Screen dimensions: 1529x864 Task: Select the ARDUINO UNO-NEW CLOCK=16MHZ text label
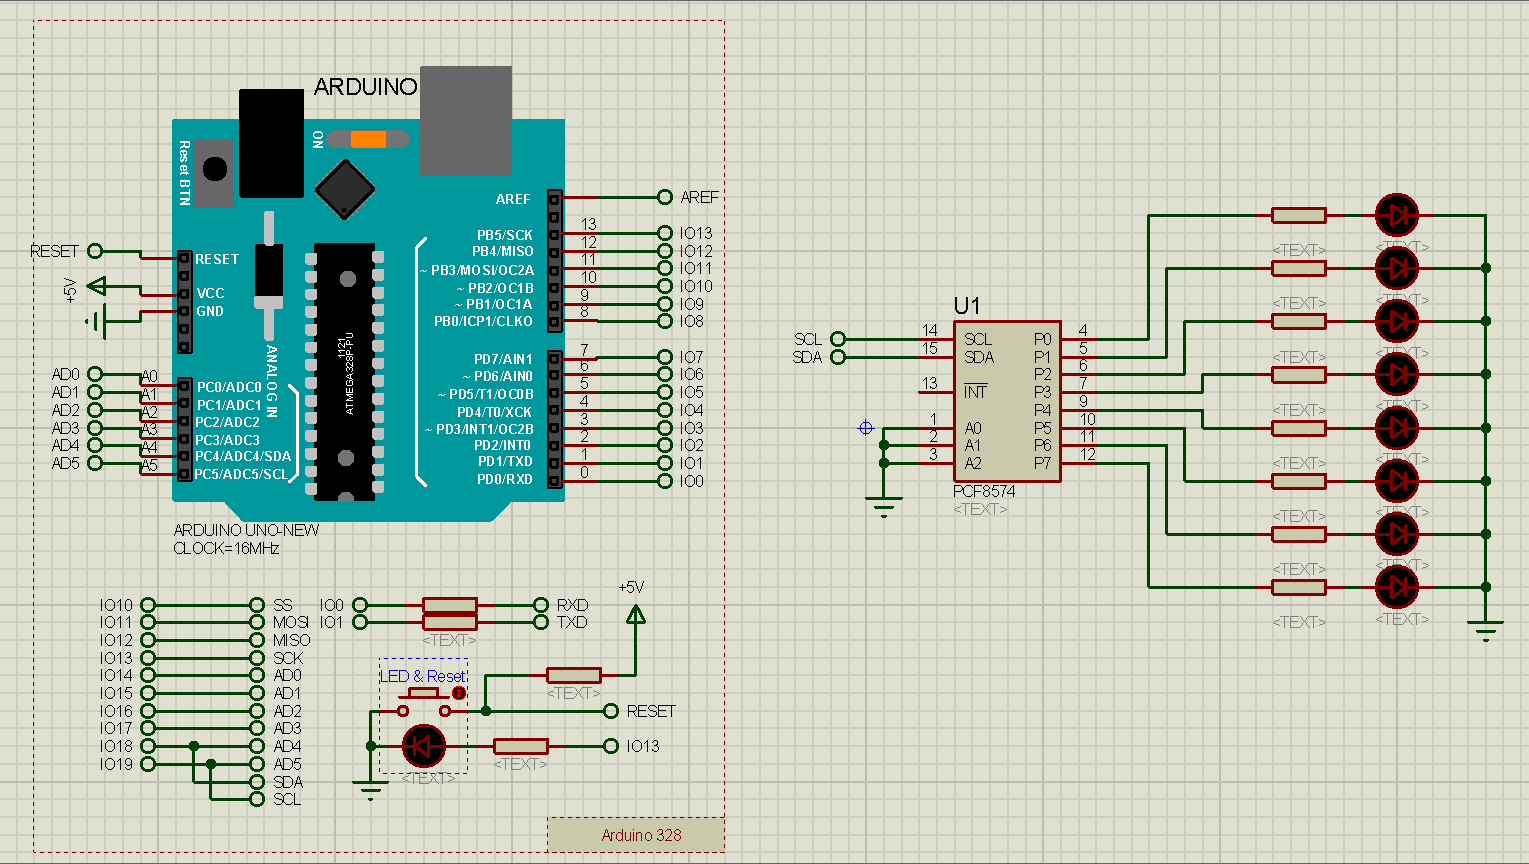246,539
